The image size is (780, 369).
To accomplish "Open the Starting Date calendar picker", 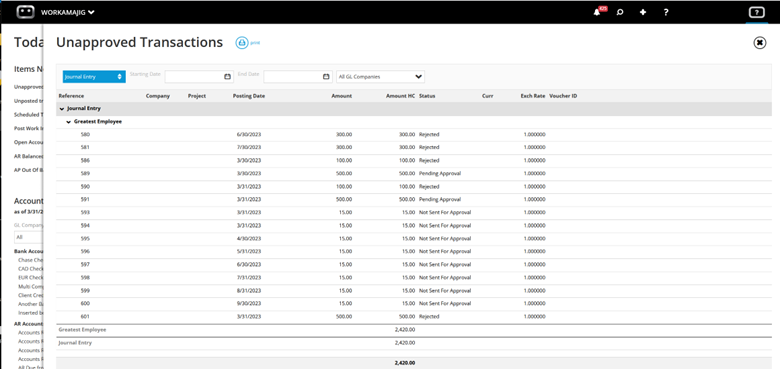I will coord(227,77).
